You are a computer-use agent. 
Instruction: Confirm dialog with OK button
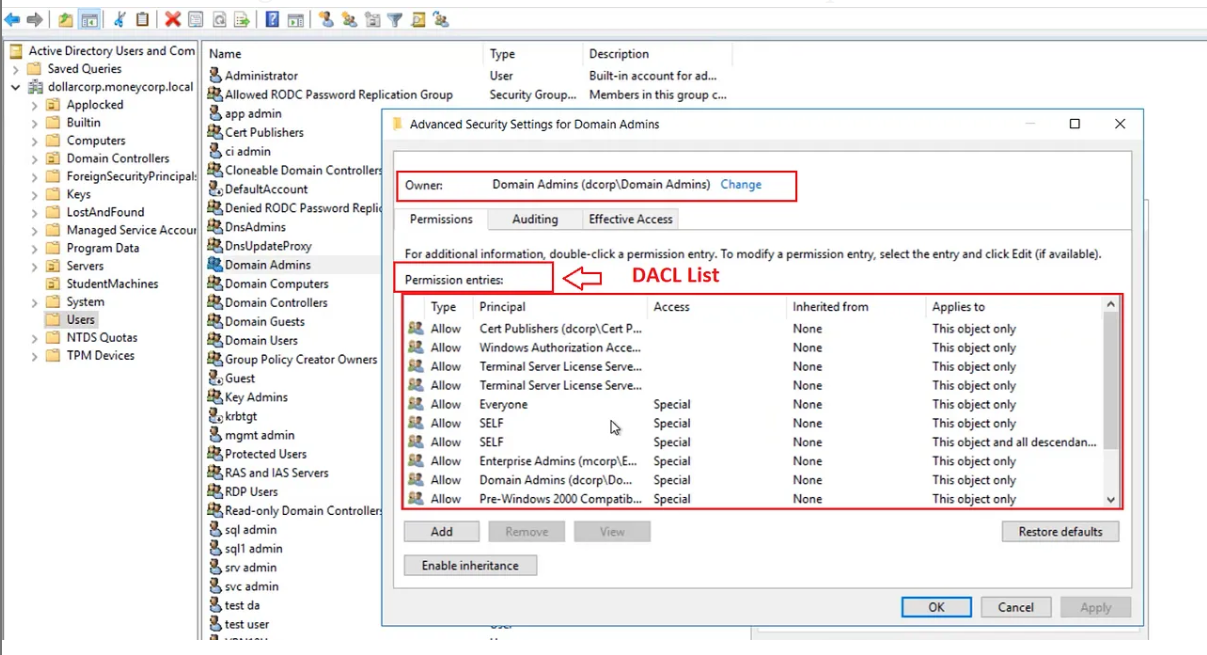click(936, 607)
